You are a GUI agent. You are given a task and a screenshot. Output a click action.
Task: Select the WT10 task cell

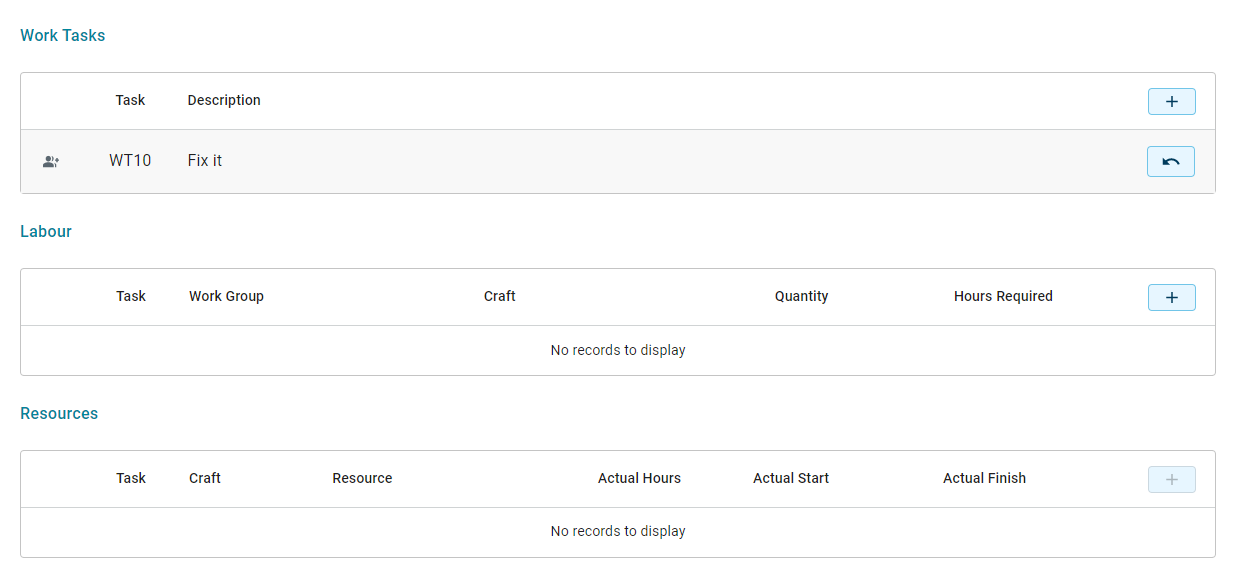pyautogui.click(x=130, y=160)
